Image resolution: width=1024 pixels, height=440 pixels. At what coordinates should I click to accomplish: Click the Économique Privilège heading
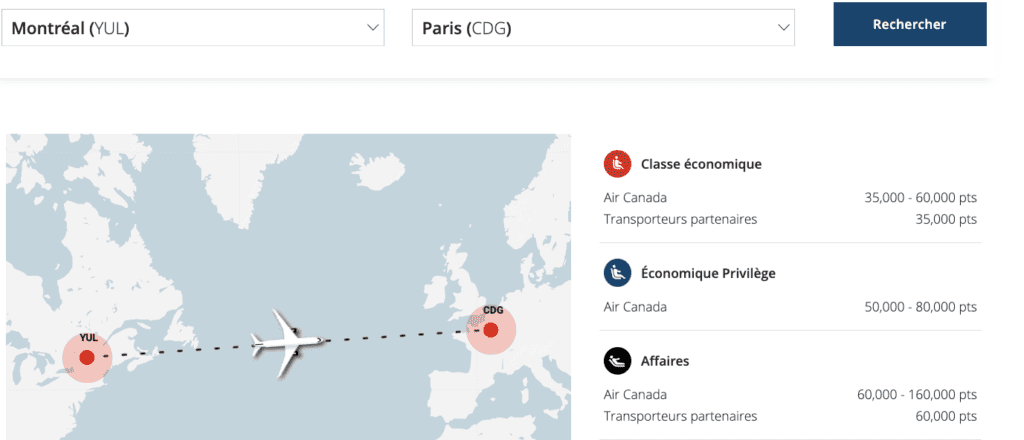click(x=708, y=273)
